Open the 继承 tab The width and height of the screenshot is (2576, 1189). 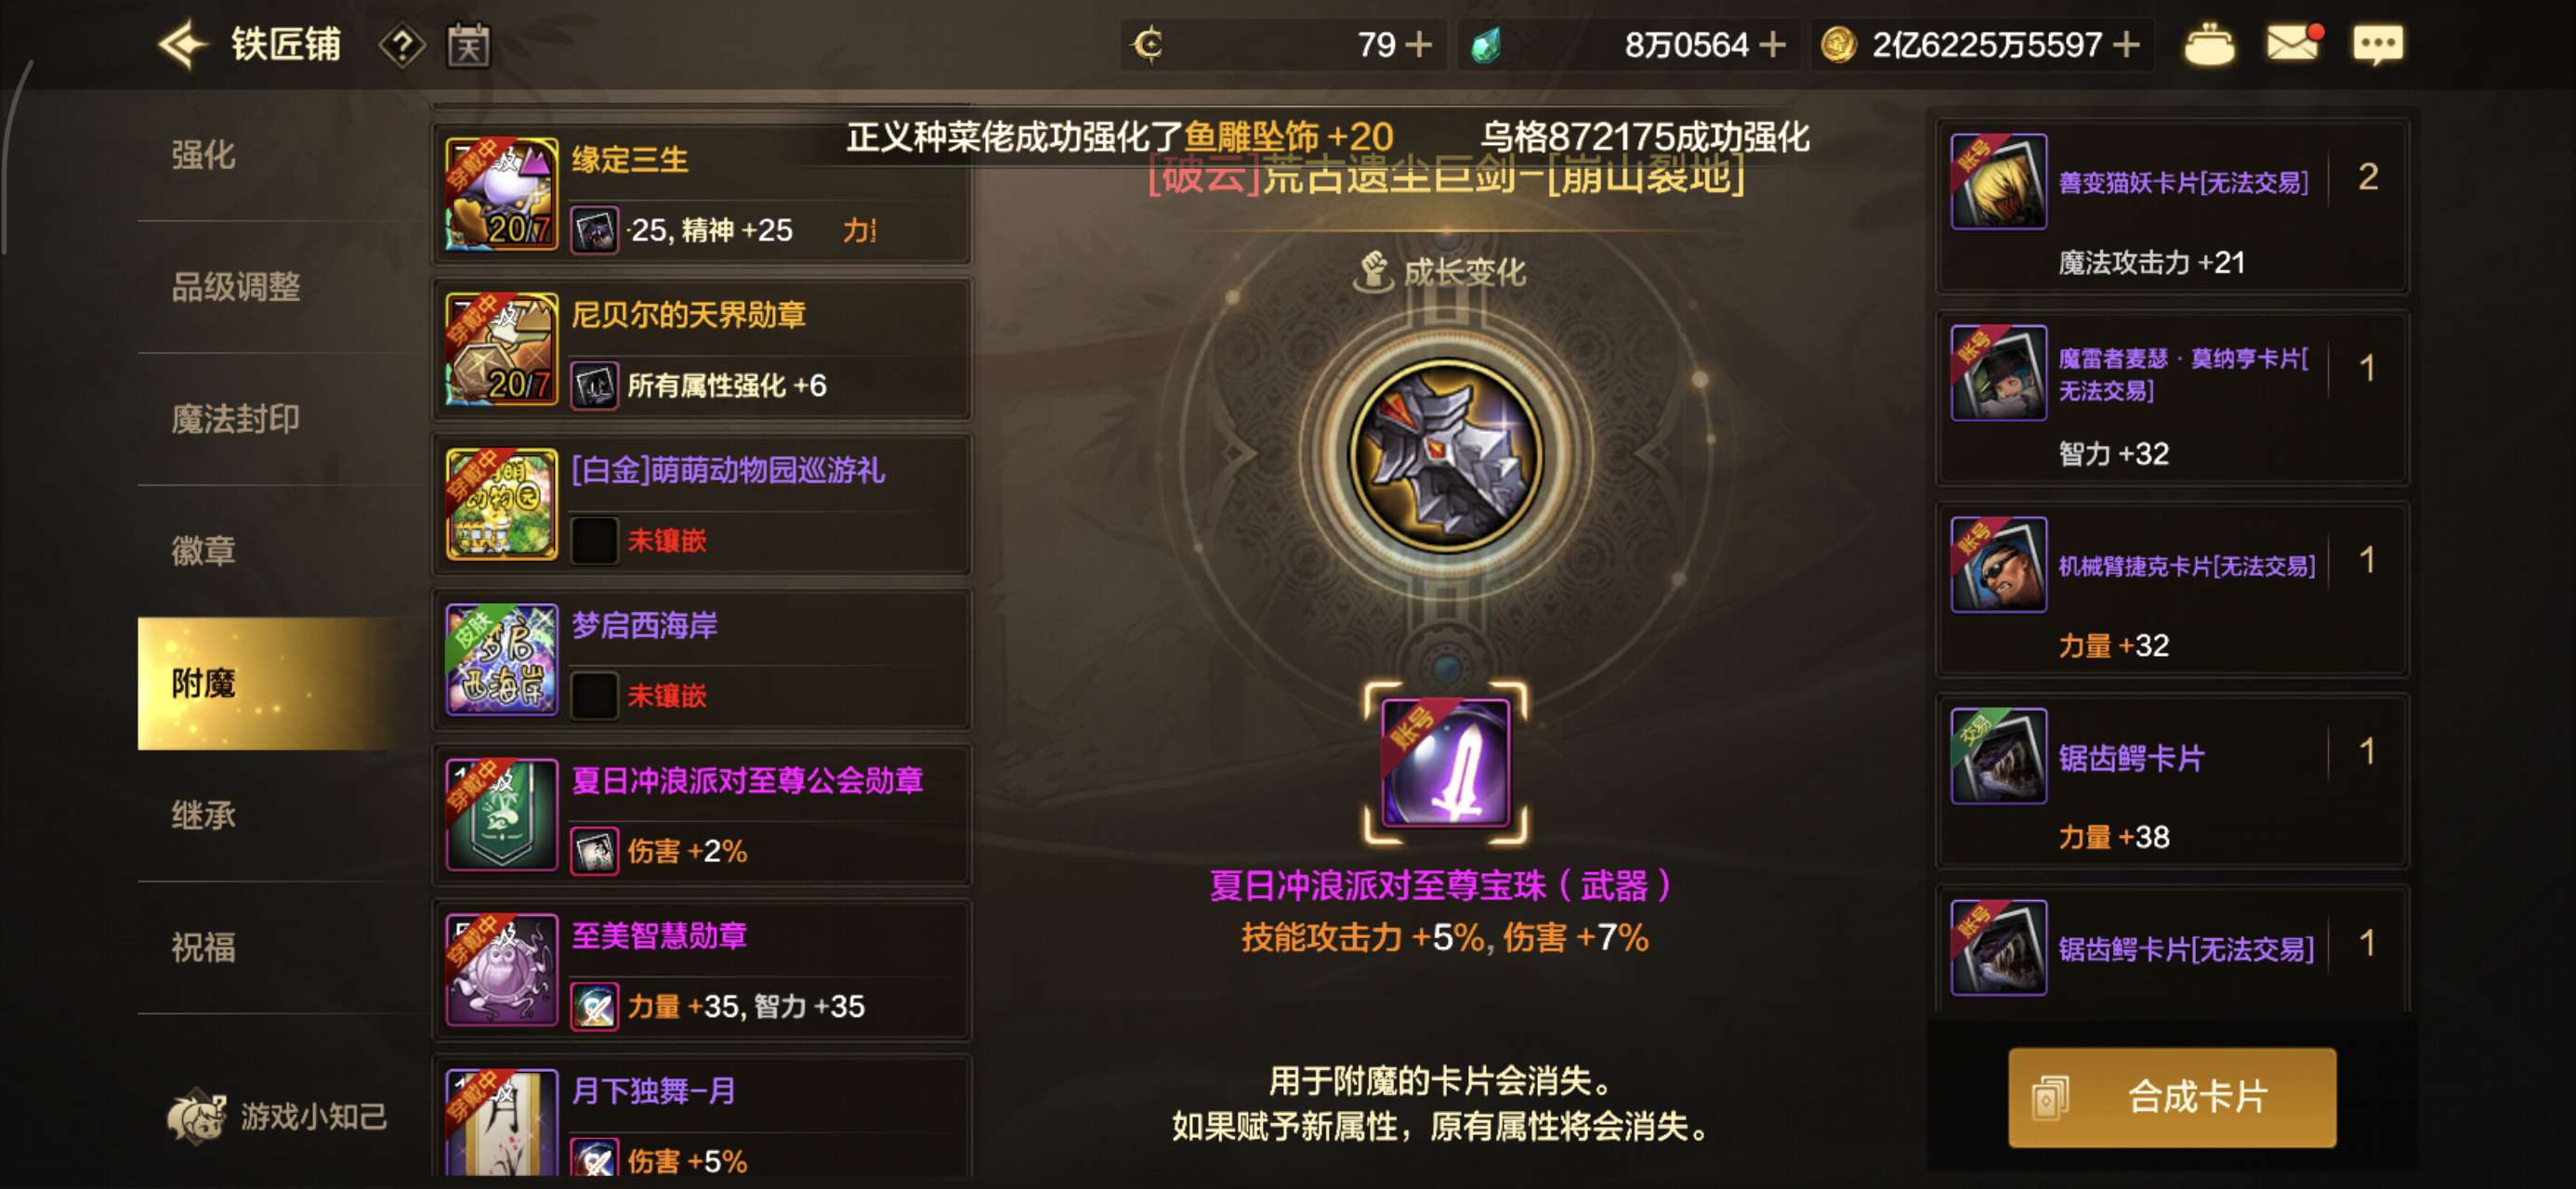(x=204, y=815)
